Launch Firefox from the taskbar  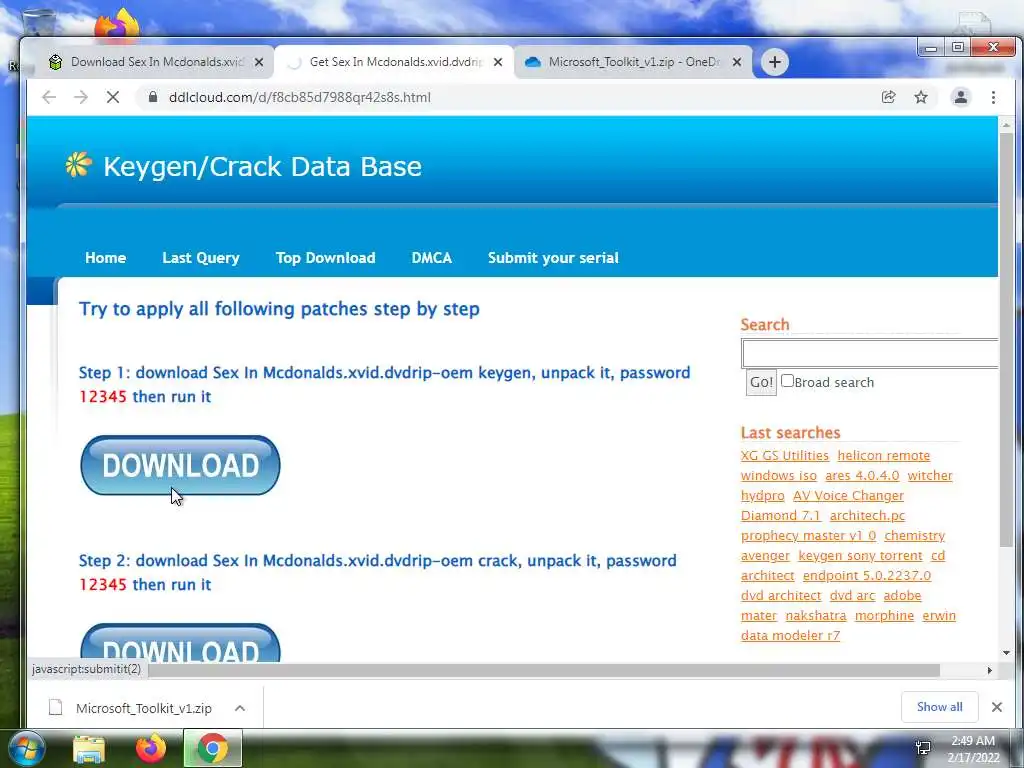(x=151, y=748)
